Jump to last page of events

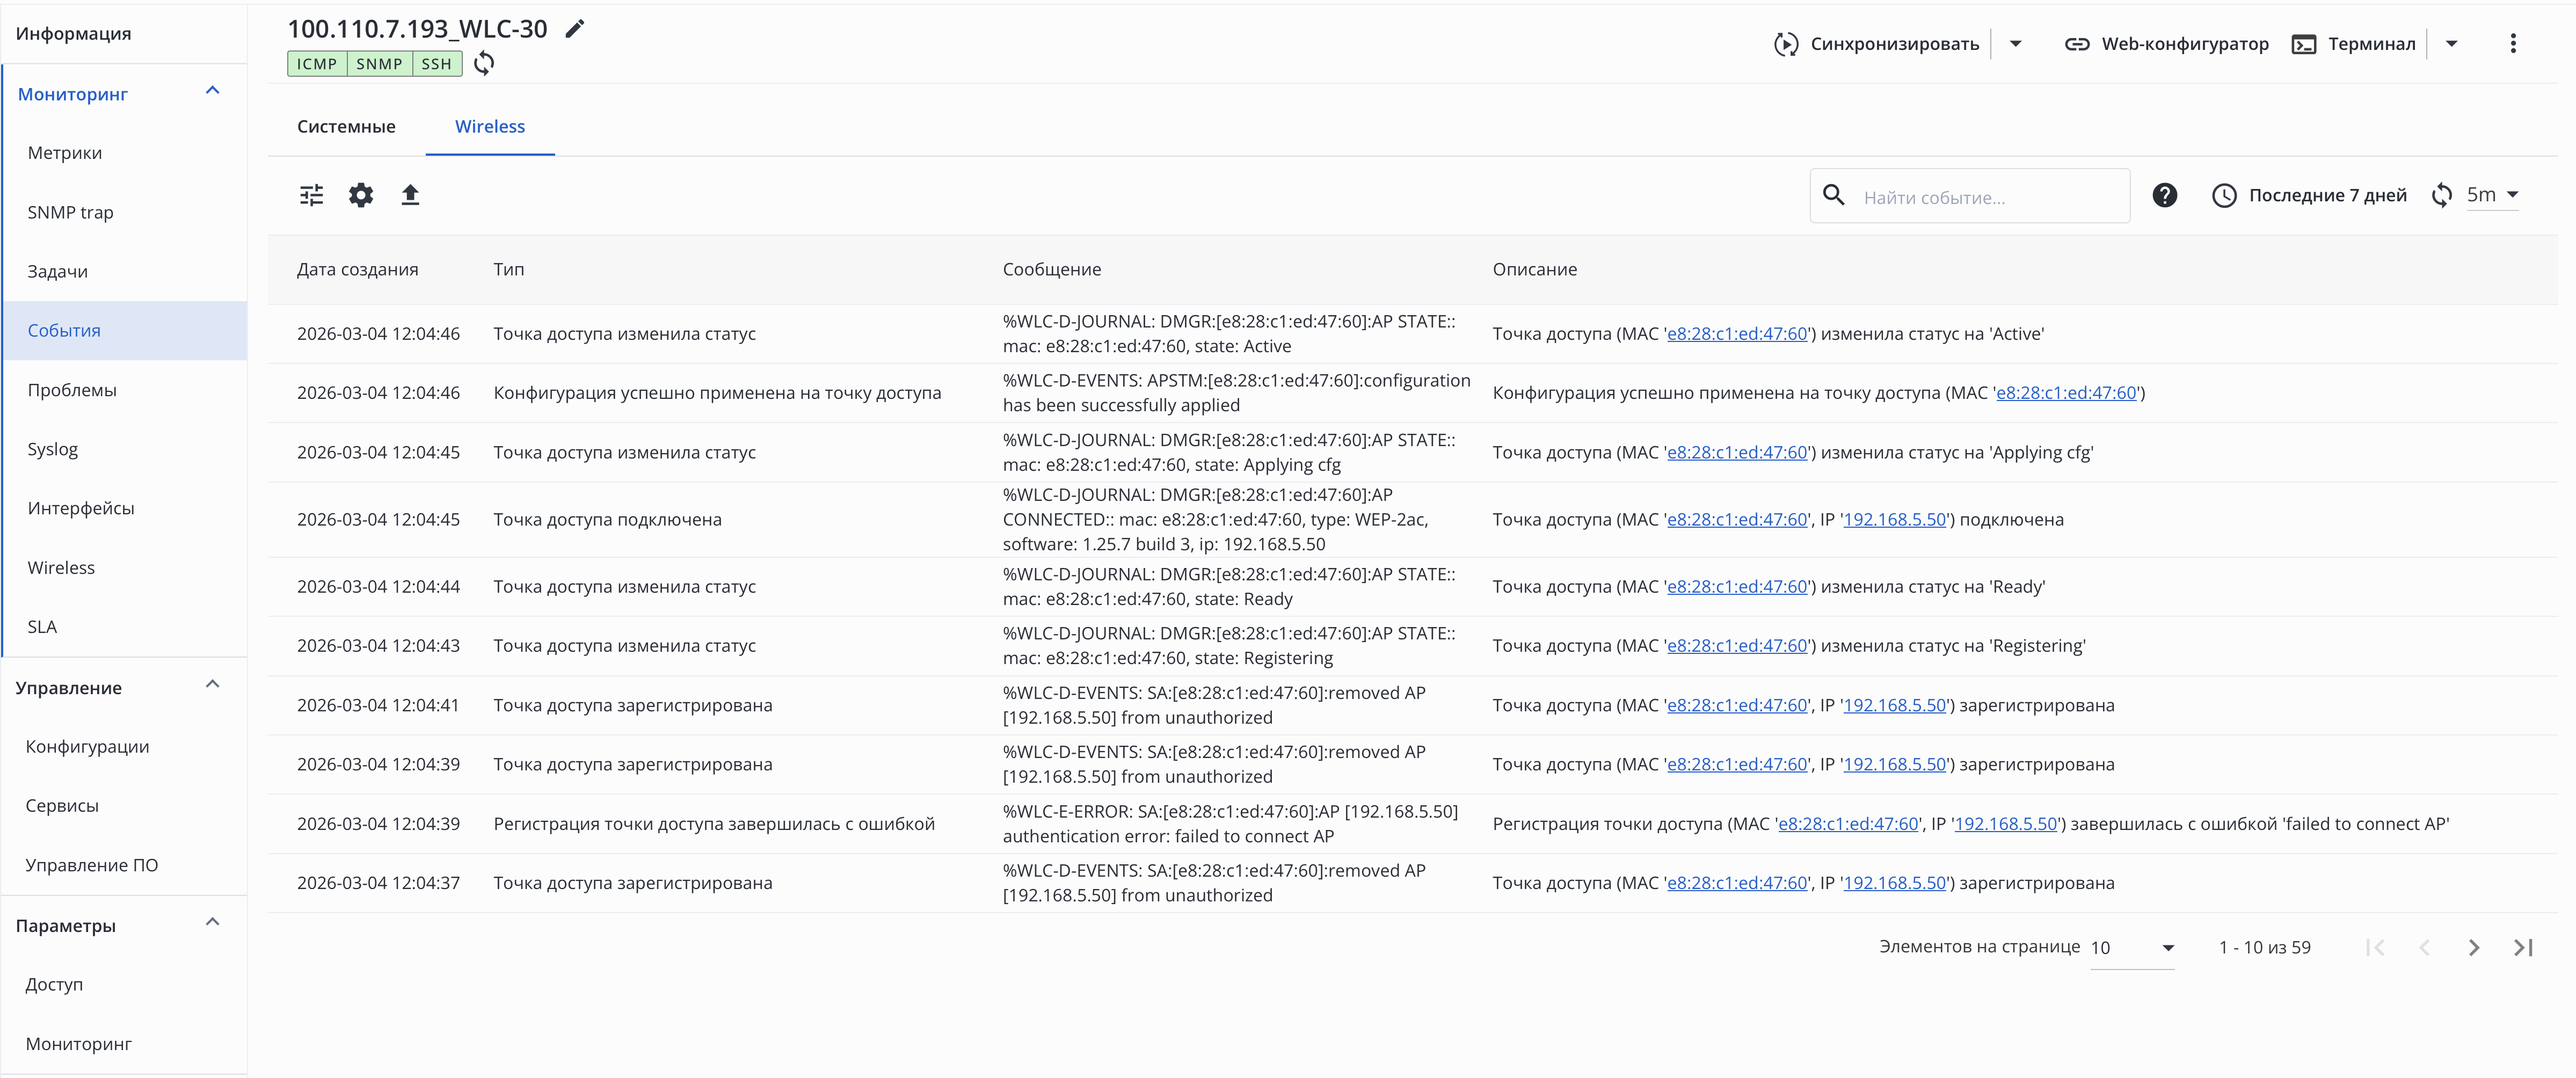[2523, 947]
